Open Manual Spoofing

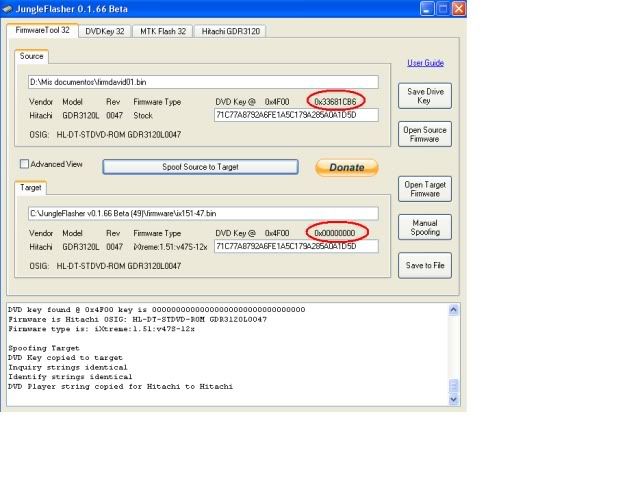425,227
